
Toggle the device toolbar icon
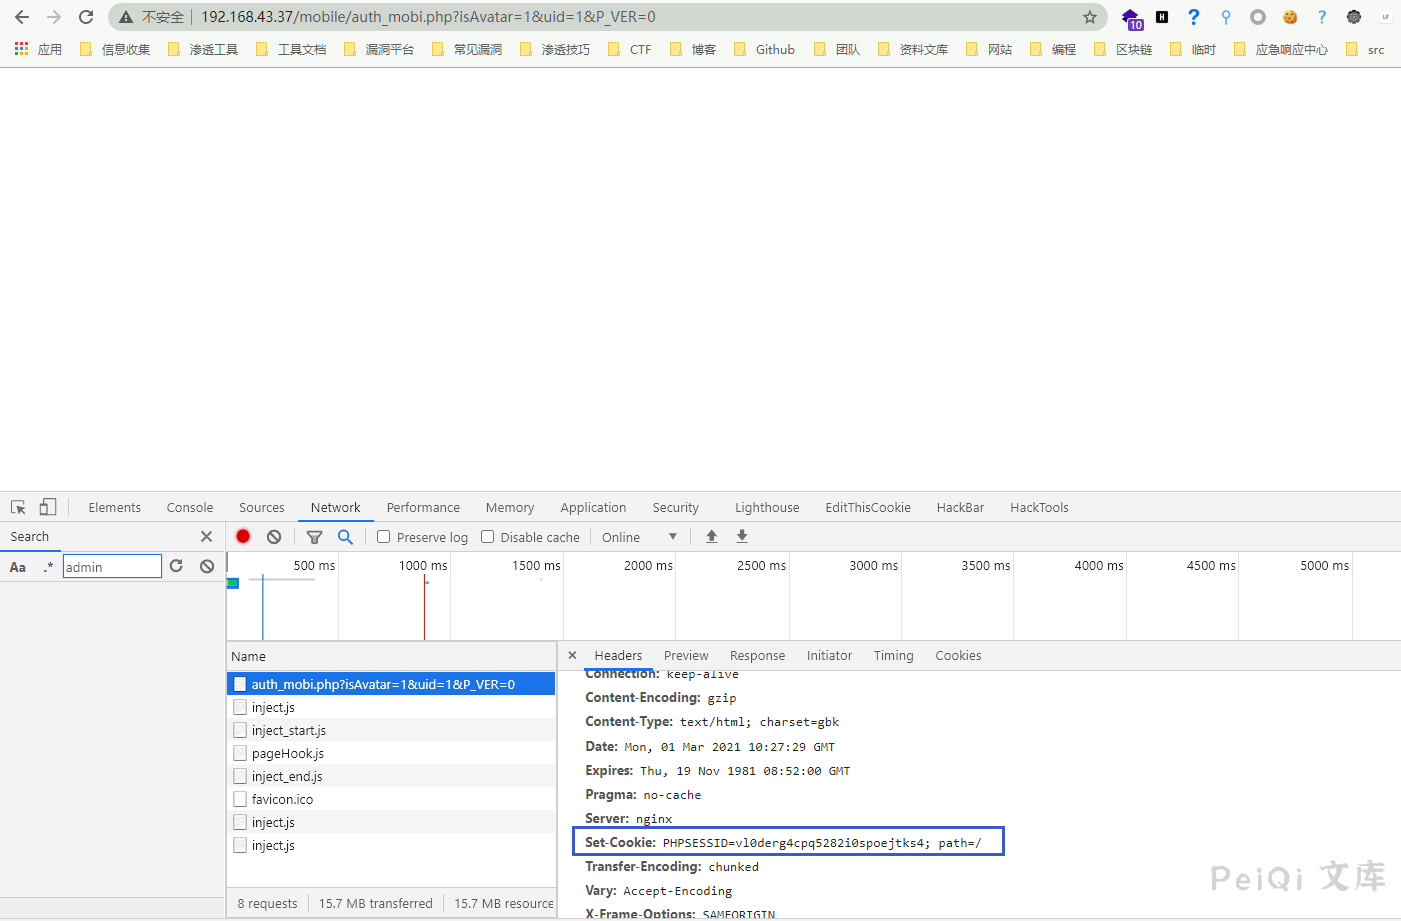tap(48, 507)
